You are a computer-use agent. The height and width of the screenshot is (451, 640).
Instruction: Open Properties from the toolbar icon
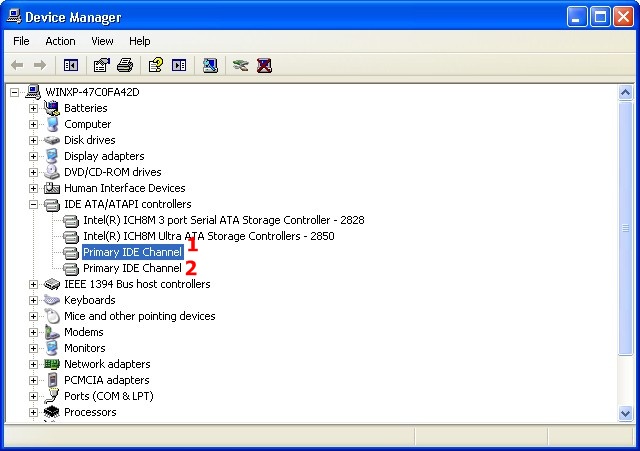102,65
